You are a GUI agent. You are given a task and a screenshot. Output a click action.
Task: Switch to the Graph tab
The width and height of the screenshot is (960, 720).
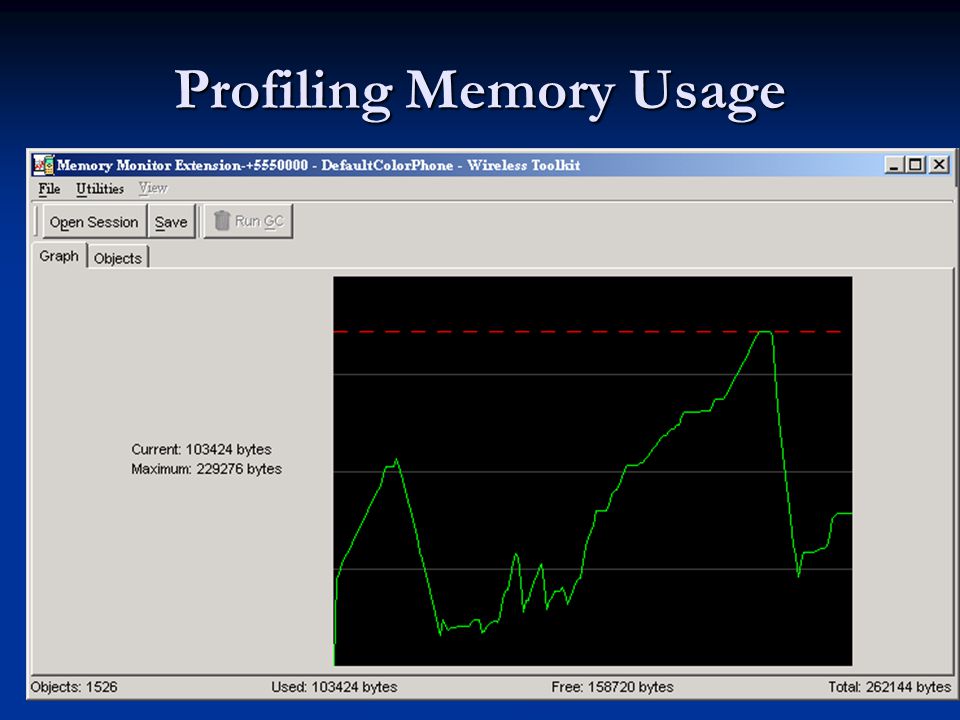(x=59, y=256)
